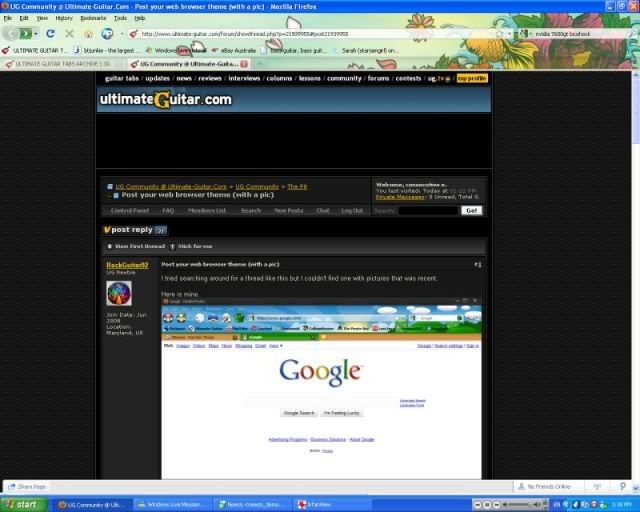Click the ultimateGuitar.com logo
The width and height of the screenshot is (640, 512).
(166, 100)
